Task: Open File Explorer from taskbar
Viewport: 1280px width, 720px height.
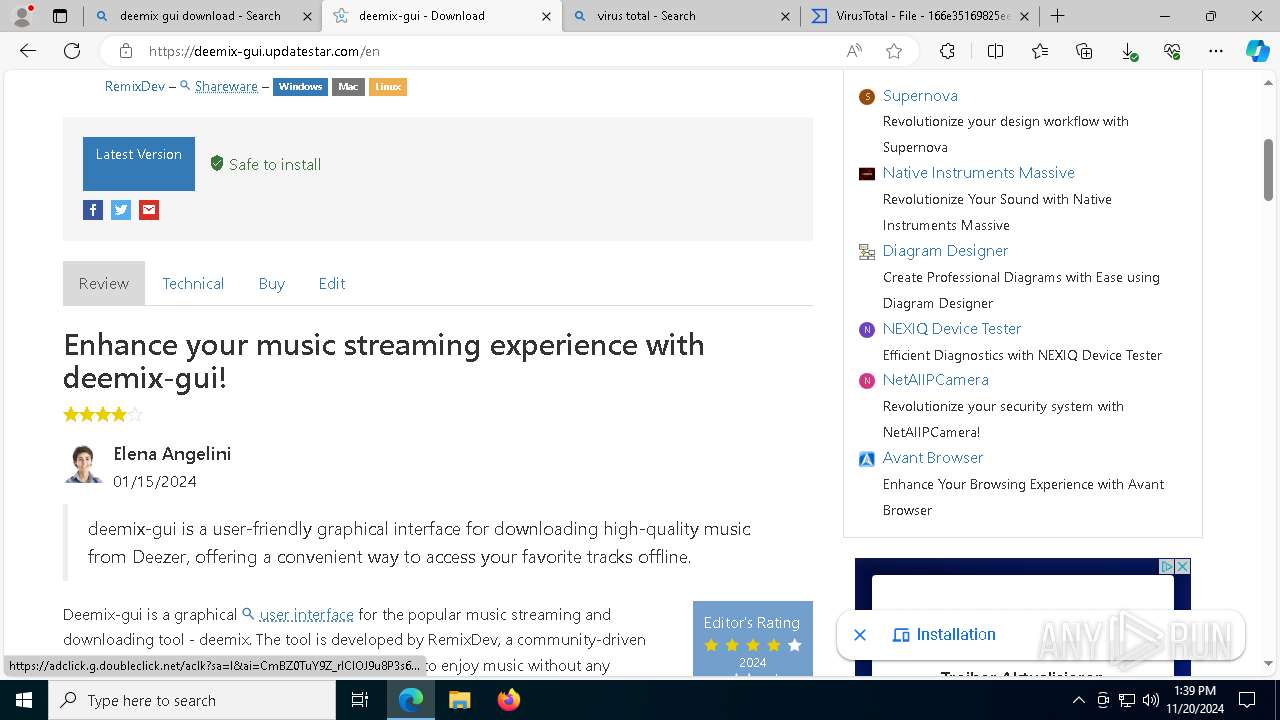Action: pyautogui.click(x=459, y=700)
